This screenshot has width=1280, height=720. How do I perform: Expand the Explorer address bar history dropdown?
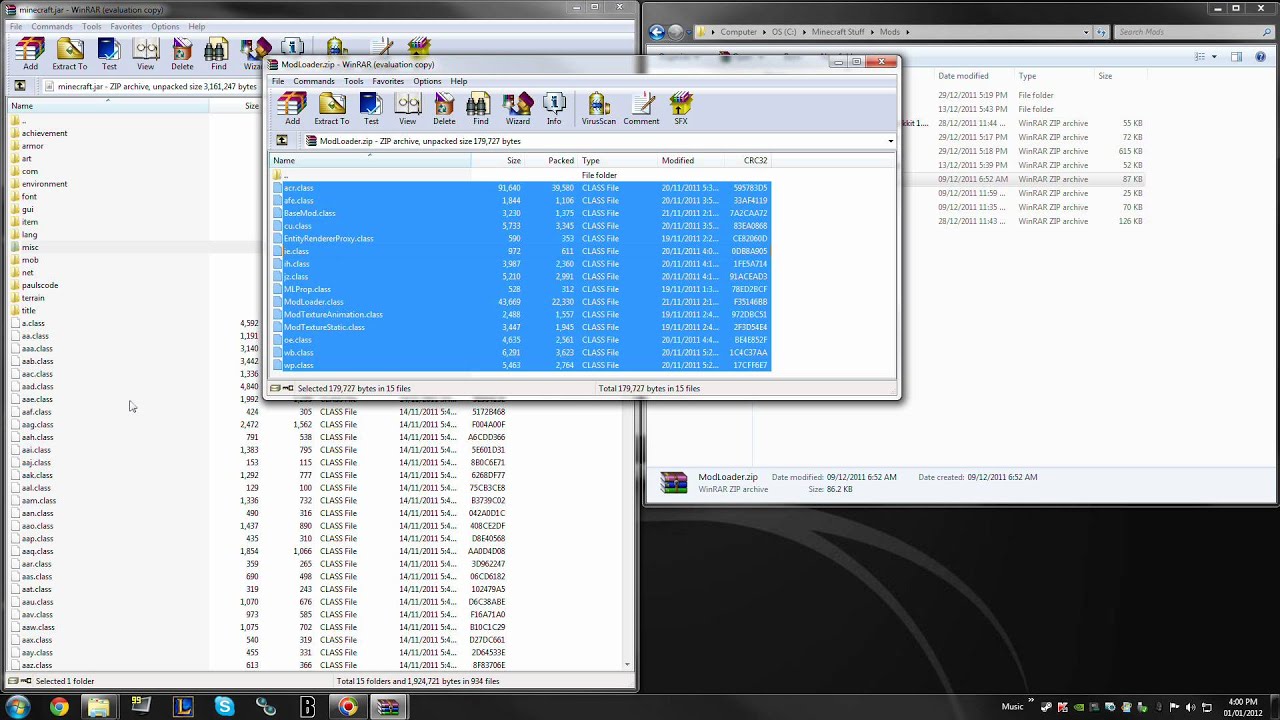click(x=1088, y=32)
